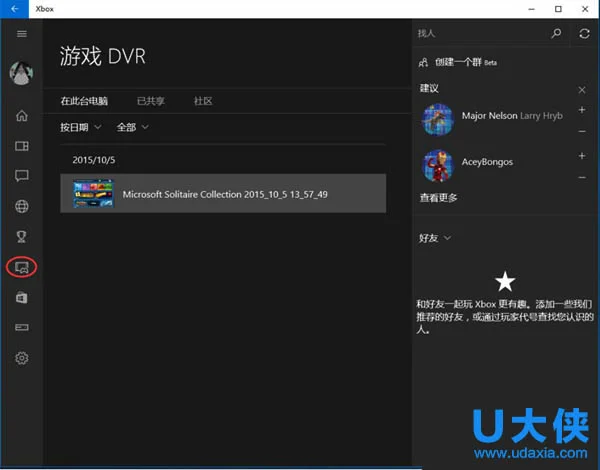This screenshot has height=470, width=600.
Task: Maximize the Xbox window
Action: [558, 9]
